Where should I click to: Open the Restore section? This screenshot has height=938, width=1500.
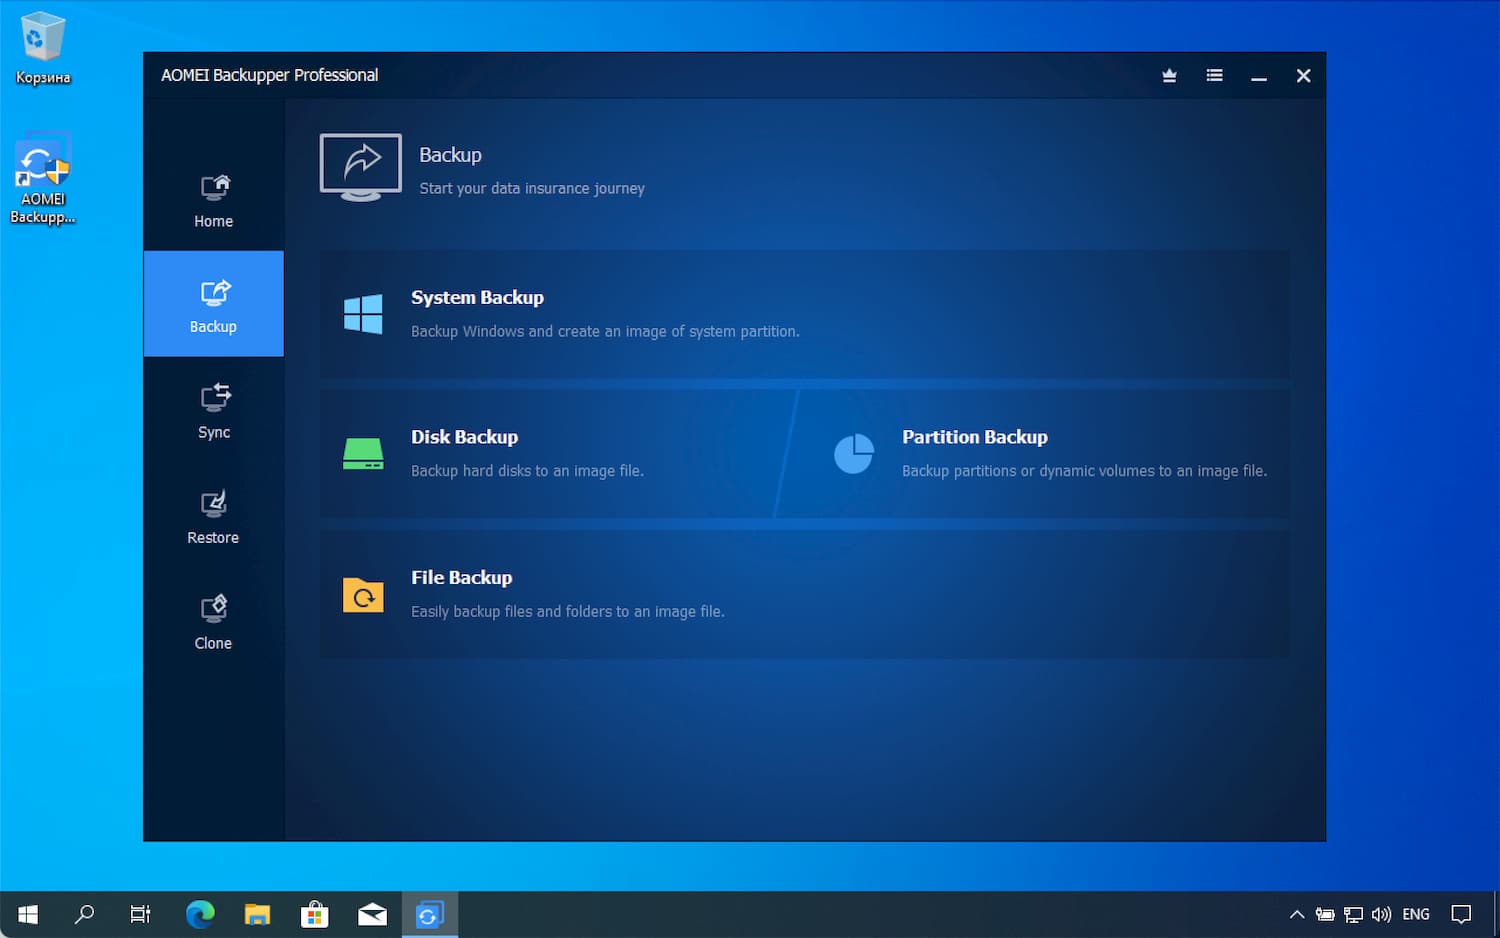[213, 515]
